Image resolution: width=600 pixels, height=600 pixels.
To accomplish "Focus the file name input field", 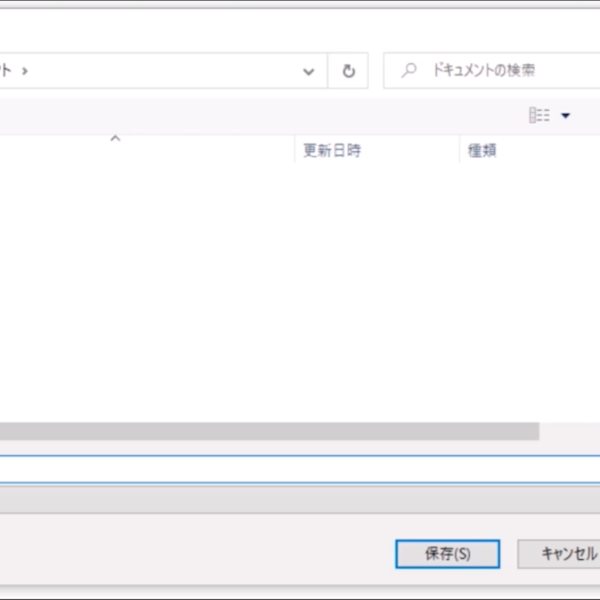I will pos(300,468).
